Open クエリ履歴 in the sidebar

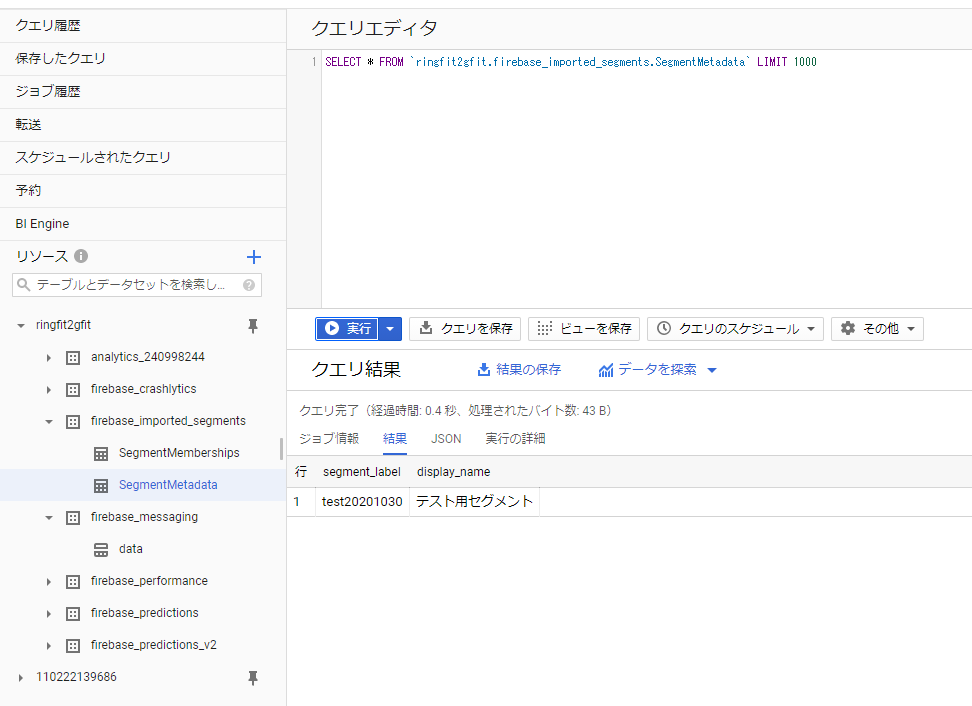[143, 26]
